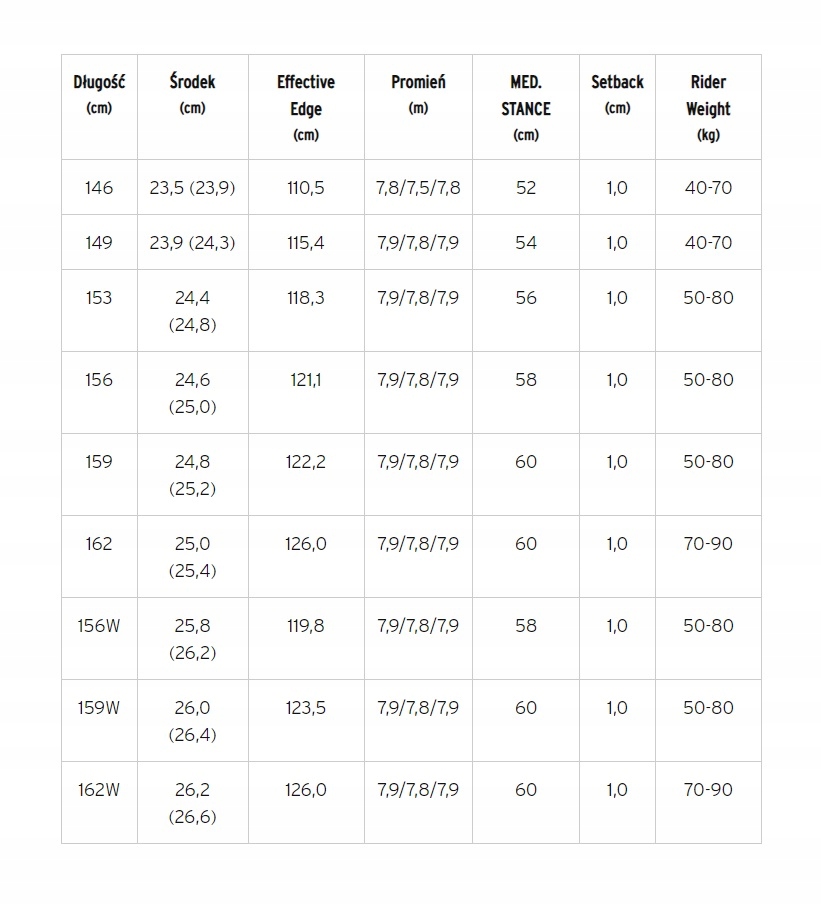
Task: Select the Effective Edge column header
Action: 306,108
